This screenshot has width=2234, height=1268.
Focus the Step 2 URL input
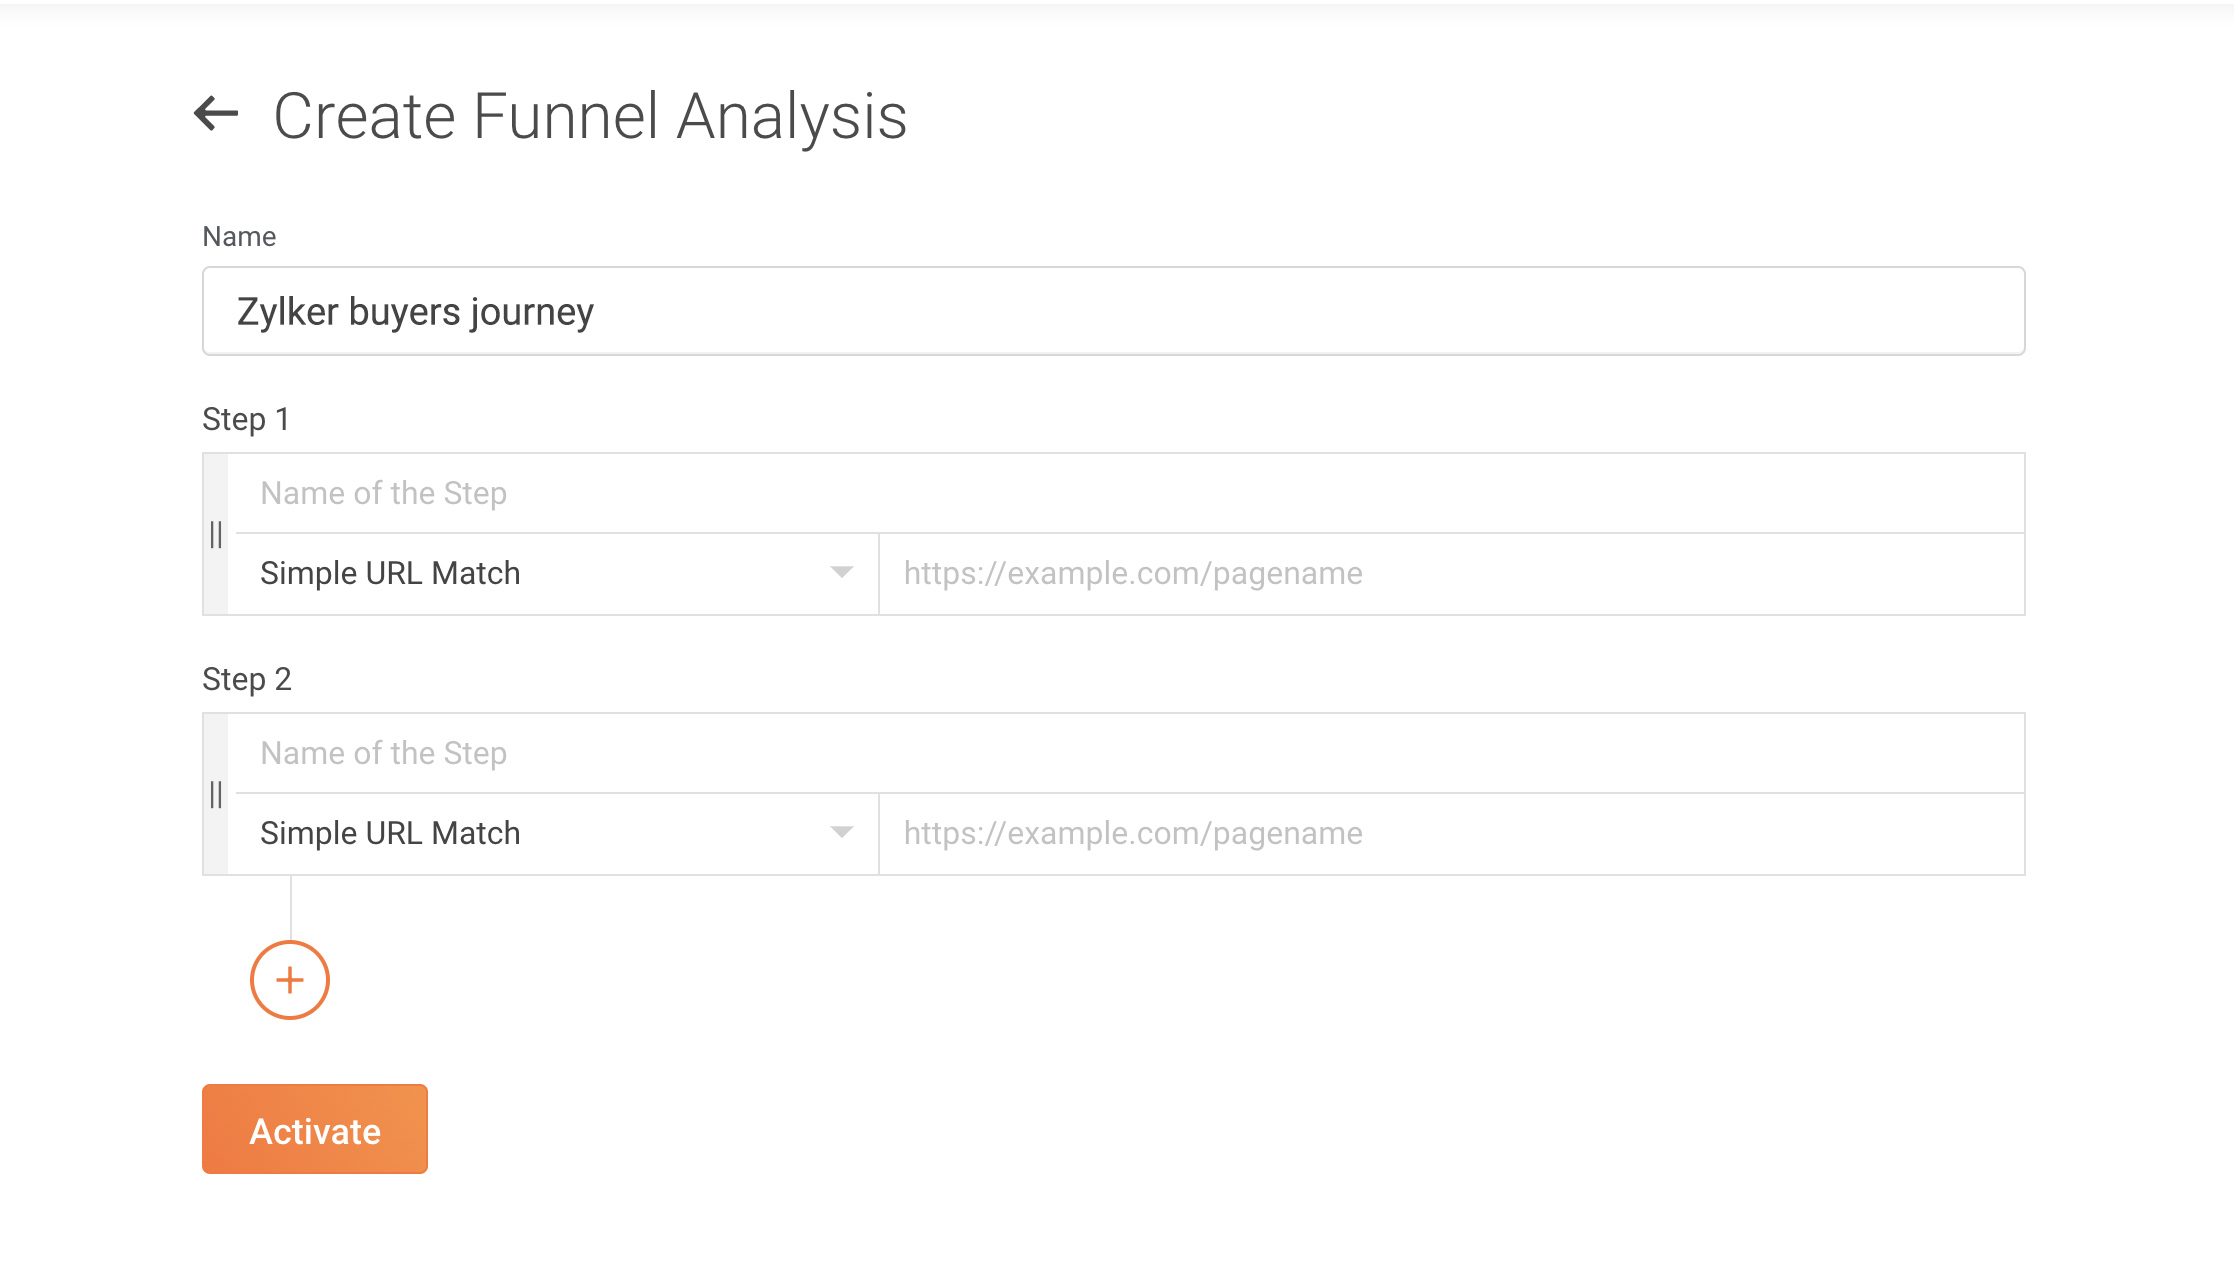click(1450, 834)
